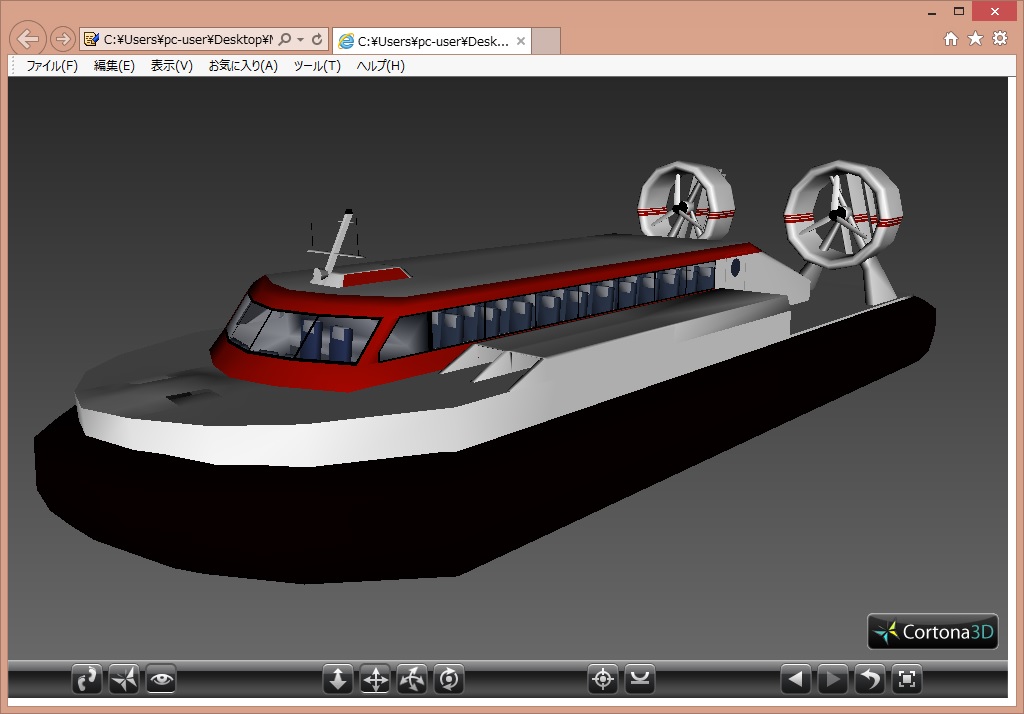Open the 表示(V) menu
1024x714 pixels.
pyautogui.click(x=171, y=66)
